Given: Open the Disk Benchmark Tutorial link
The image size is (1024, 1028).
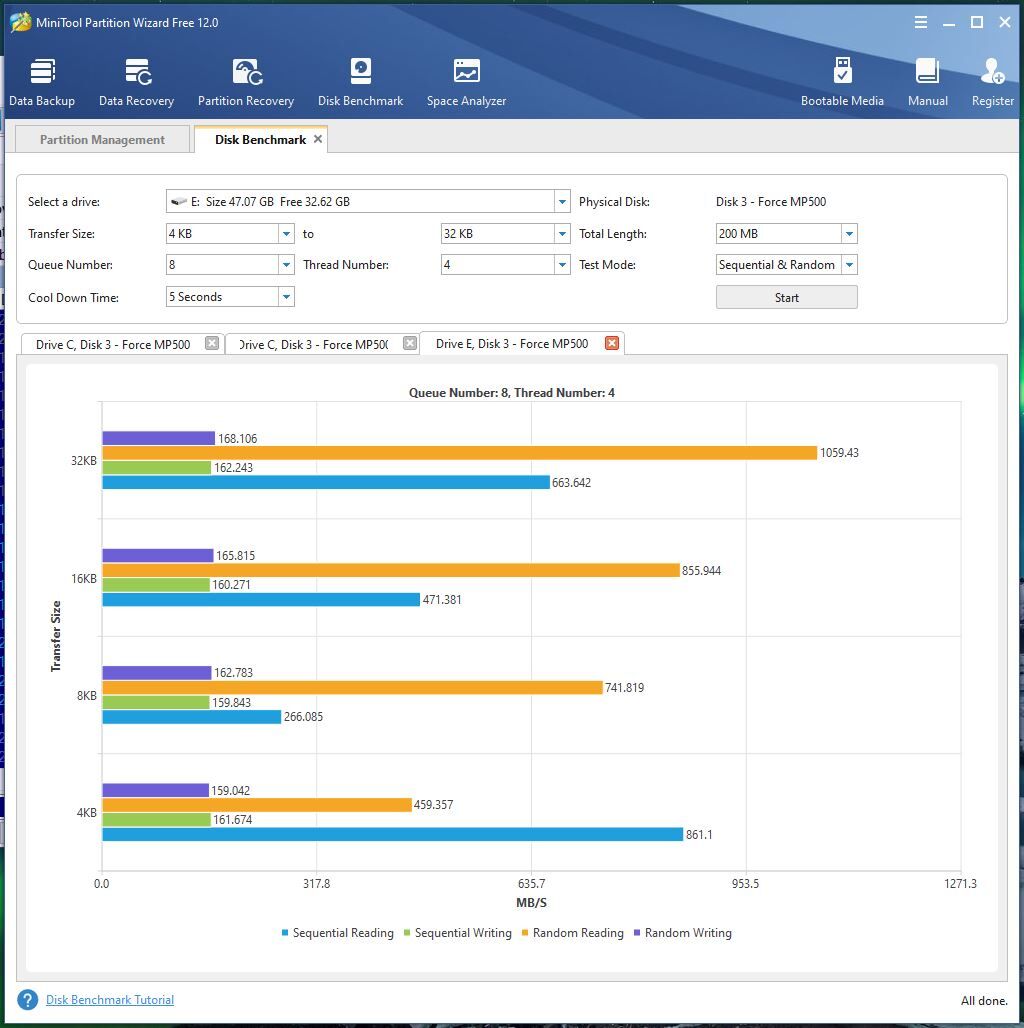Looking at the screenshot, I should (x=110, y=1000).
